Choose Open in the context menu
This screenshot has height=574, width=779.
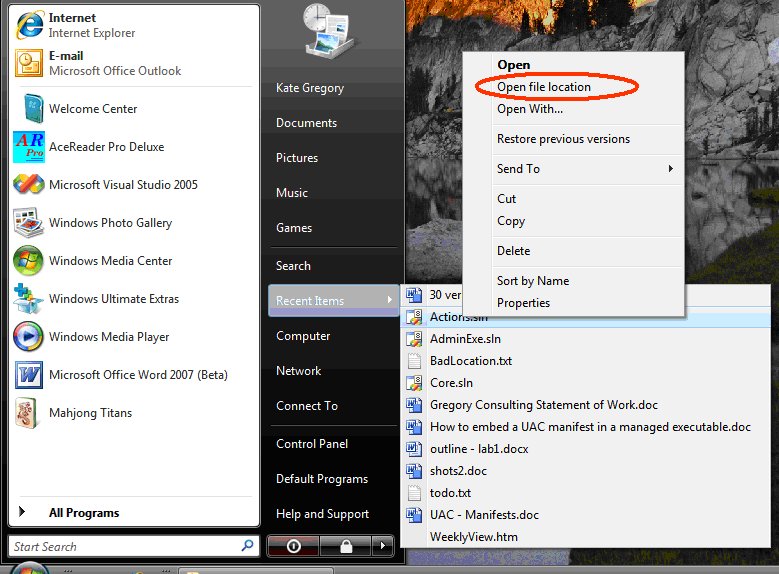click(514, 65)
